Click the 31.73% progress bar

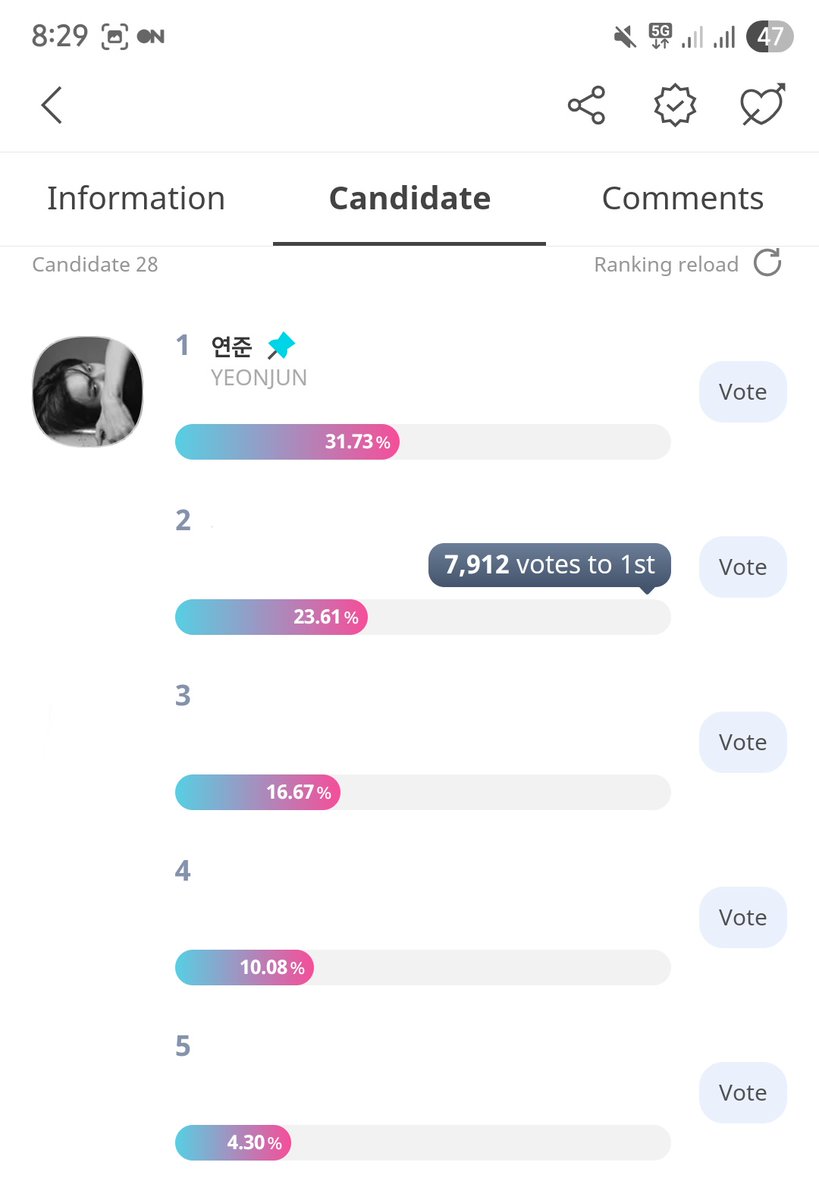coord(422,442)
